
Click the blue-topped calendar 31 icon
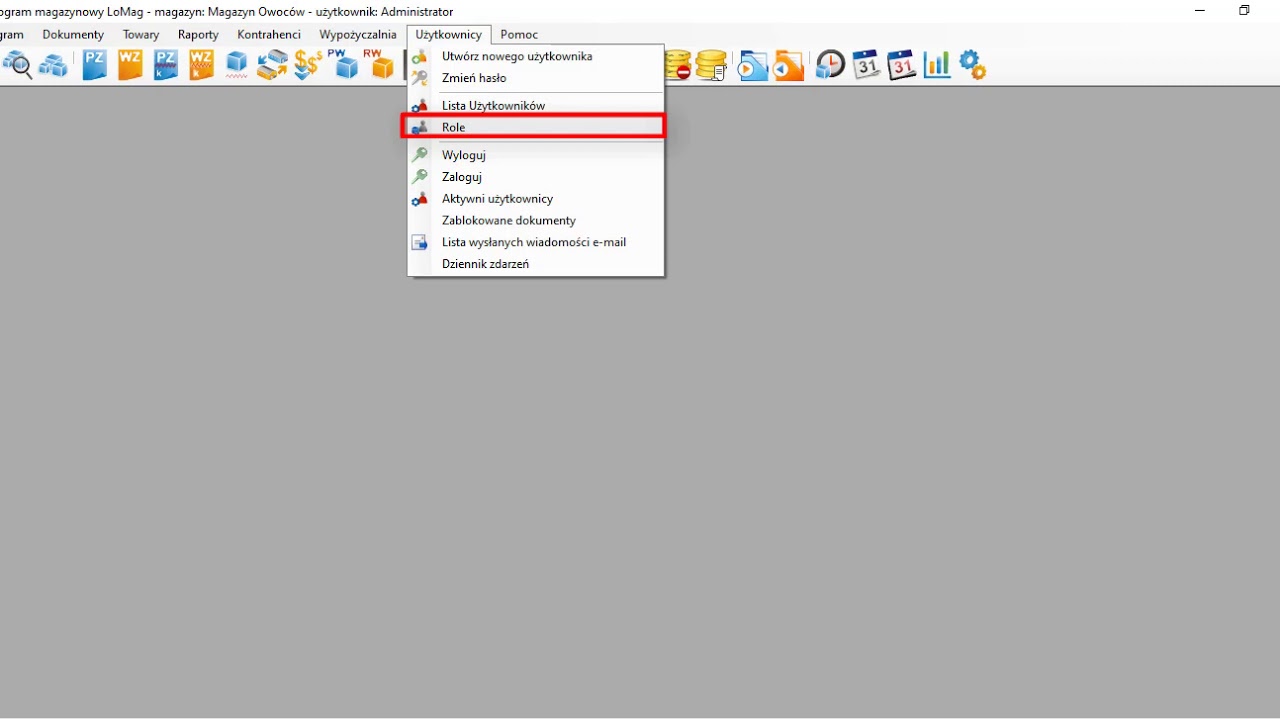pyautogui.click(x=866, y=65)
